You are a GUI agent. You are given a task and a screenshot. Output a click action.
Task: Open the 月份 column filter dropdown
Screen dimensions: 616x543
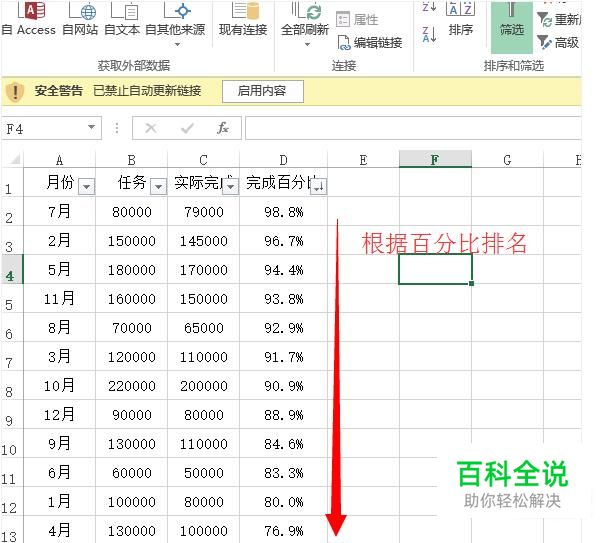[86, 186]
